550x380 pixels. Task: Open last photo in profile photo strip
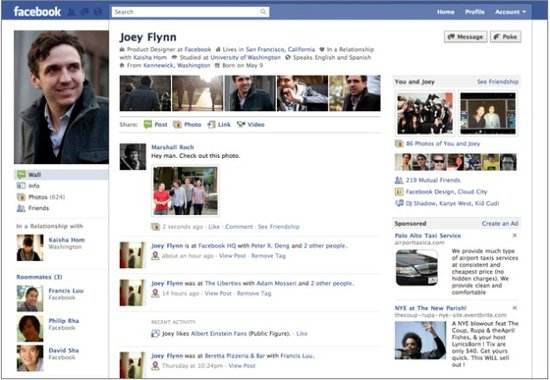pos(355,93)
